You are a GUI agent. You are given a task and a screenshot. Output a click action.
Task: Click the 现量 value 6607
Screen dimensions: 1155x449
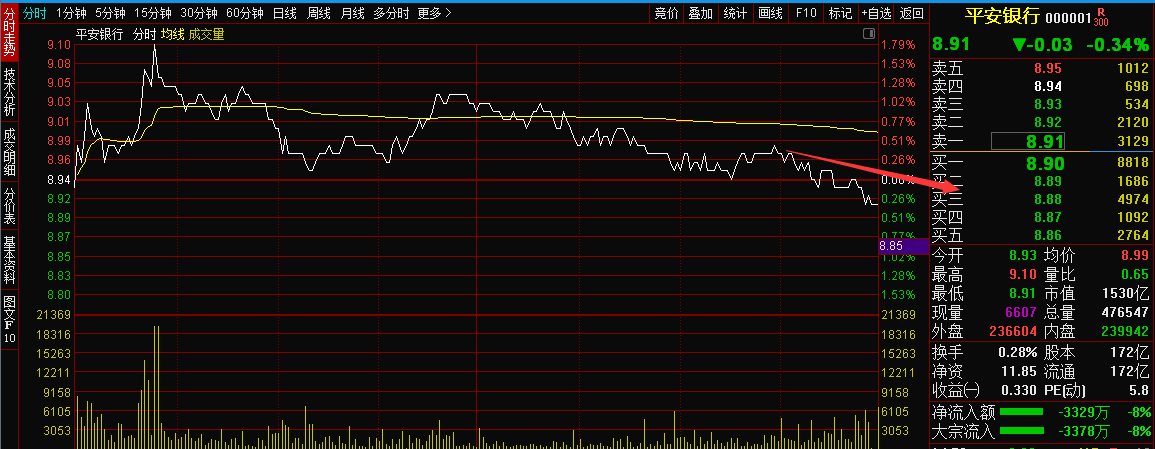1022,313
